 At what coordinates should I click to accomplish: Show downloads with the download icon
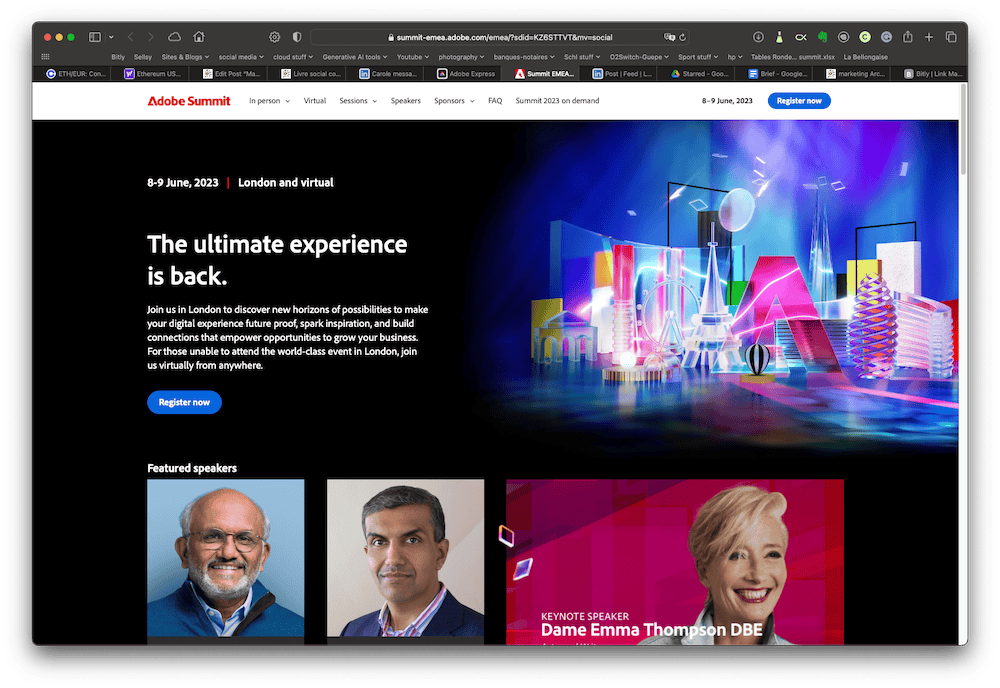[x=758, y=37]
